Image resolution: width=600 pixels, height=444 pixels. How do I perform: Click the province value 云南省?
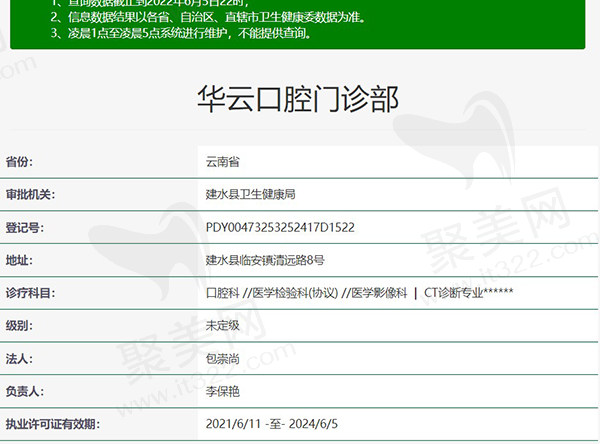[223, 162]
